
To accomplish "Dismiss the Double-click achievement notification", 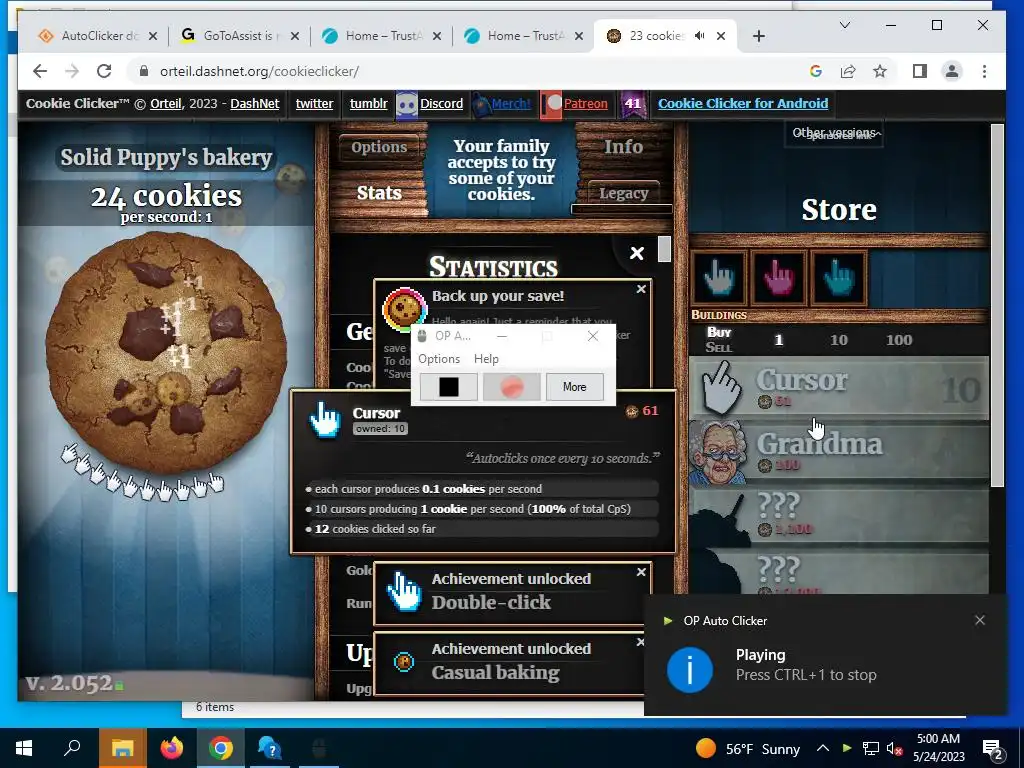I will coord(641,572).
